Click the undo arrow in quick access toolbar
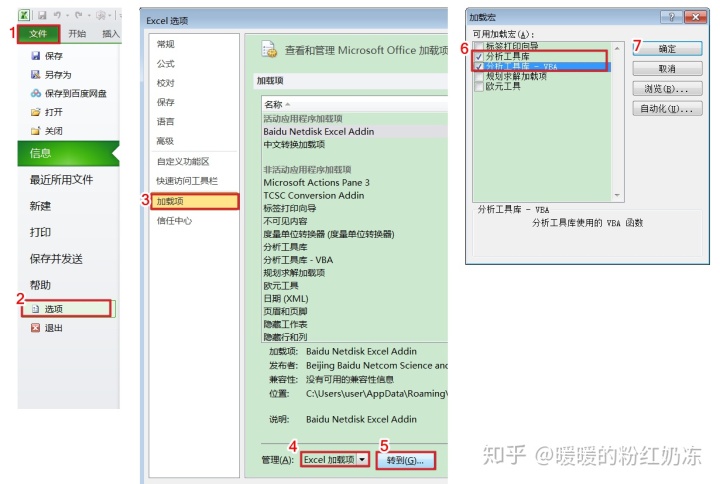 (57, 16)
